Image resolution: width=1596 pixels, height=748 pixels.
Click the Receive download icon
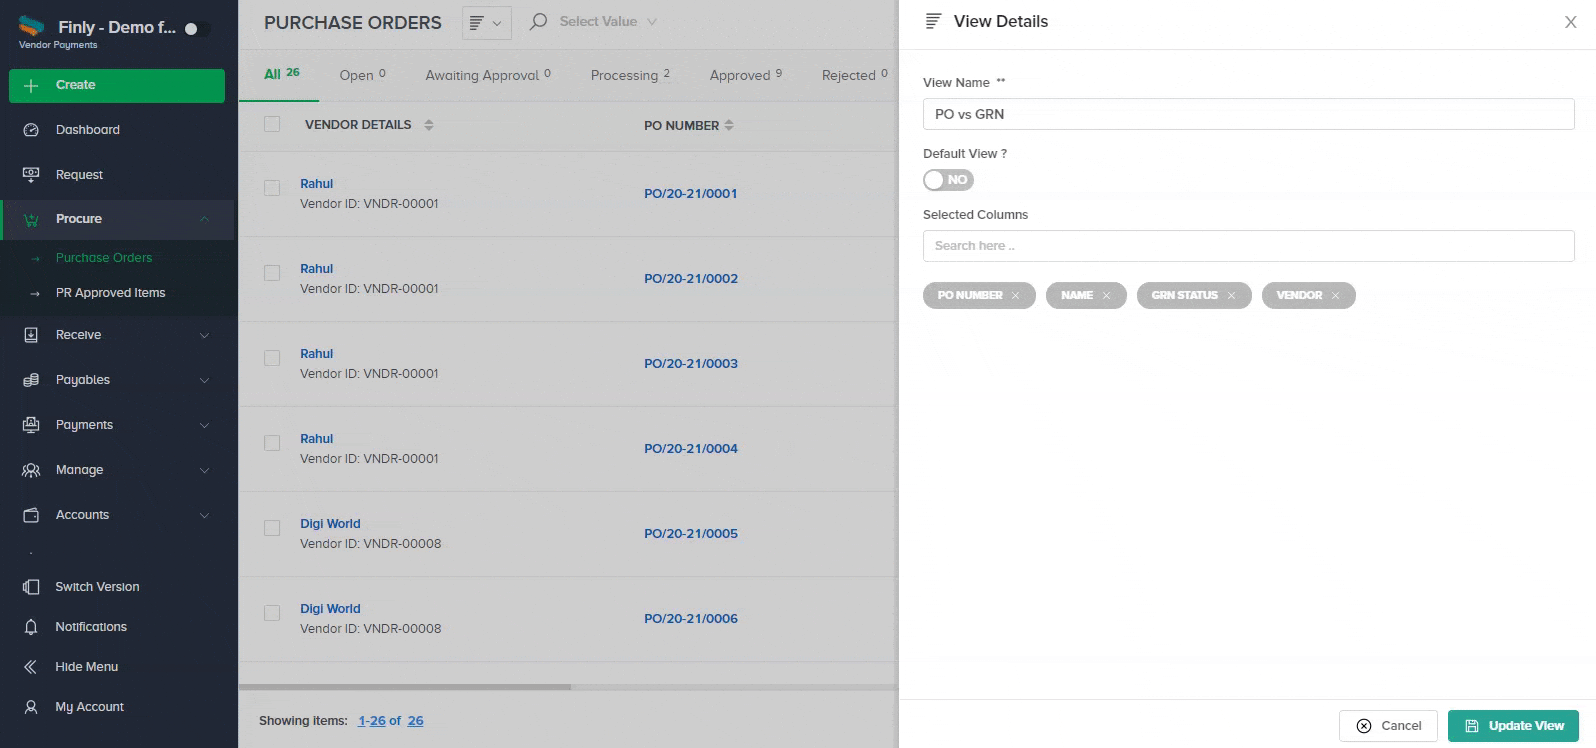[x=31, y=335]
